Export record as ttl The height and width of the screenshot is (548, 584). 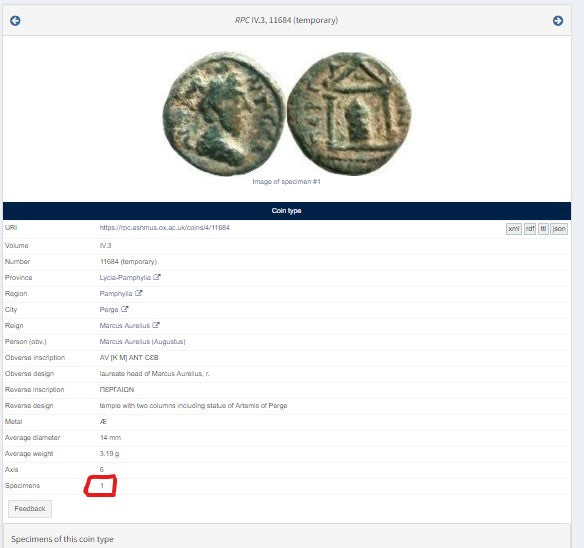543,229
